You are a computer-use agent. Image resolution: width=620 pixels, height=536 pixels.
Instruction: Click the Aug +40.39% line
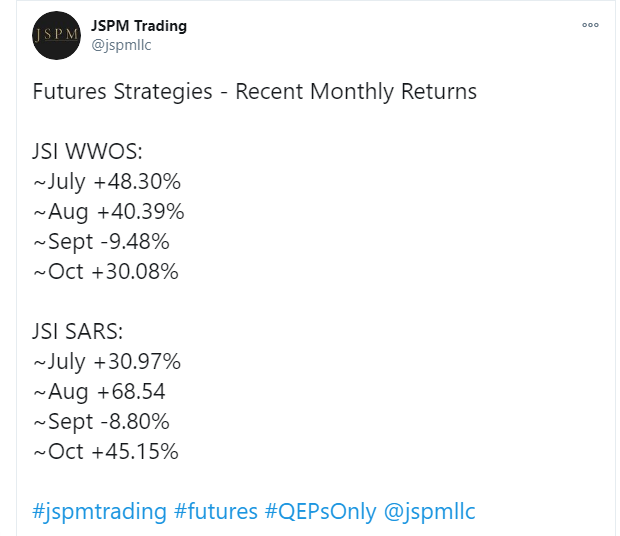pos(109,212)
